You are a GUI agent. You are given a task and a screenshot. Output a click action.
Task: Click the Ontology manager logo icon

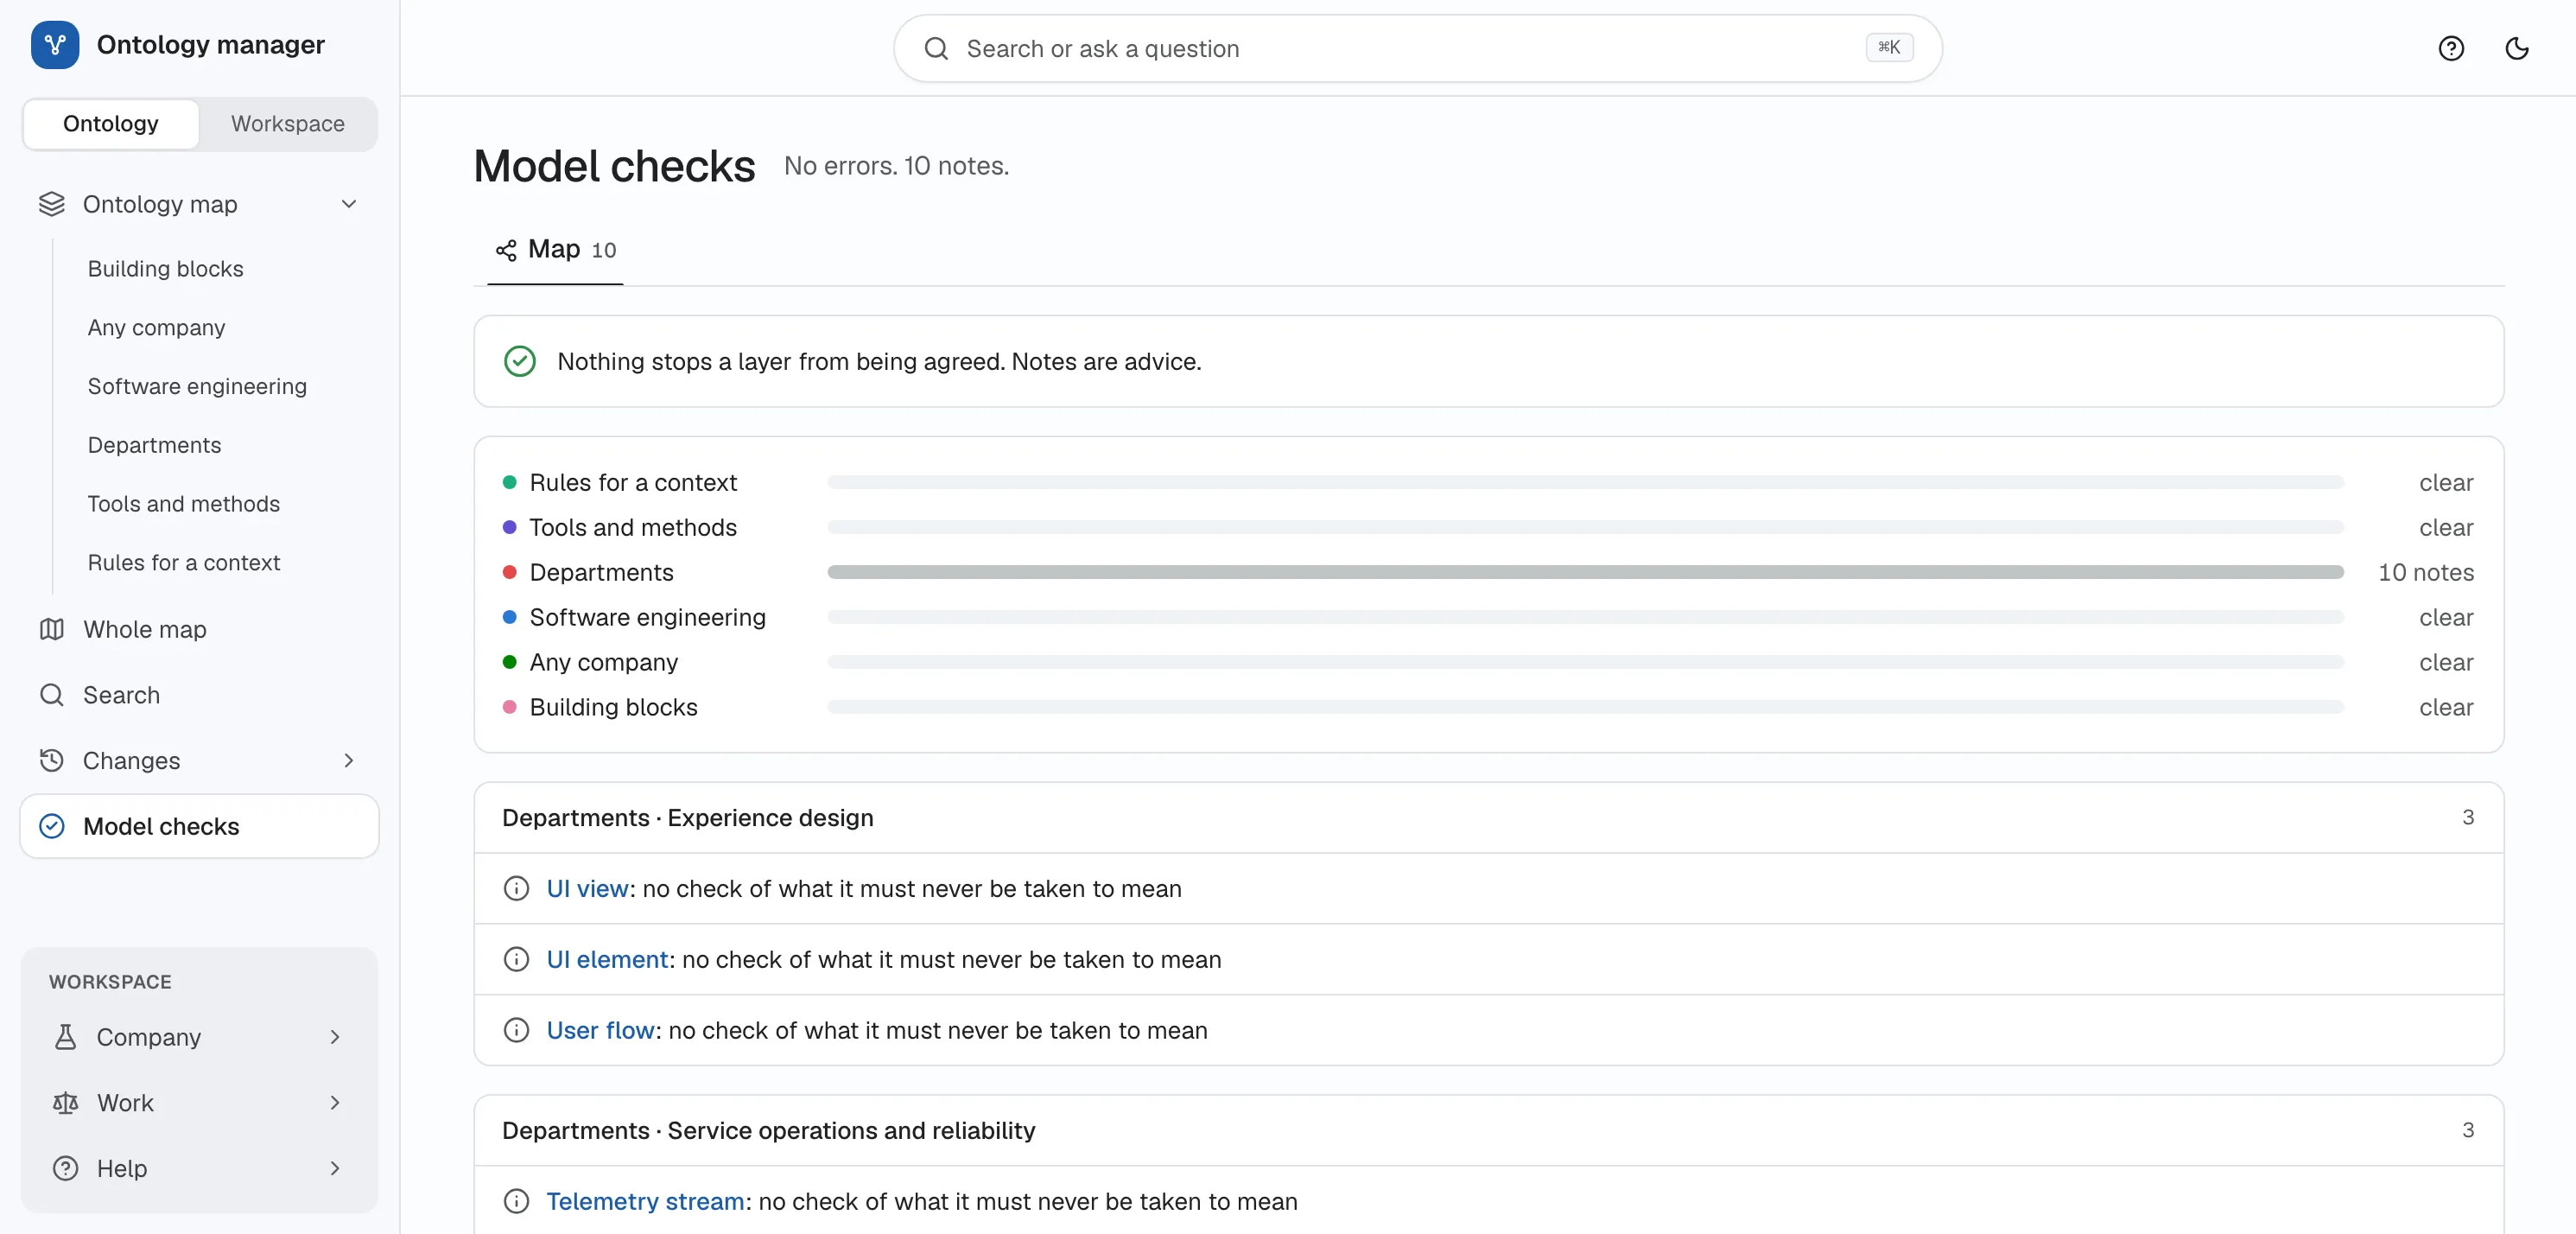(55, 45)
